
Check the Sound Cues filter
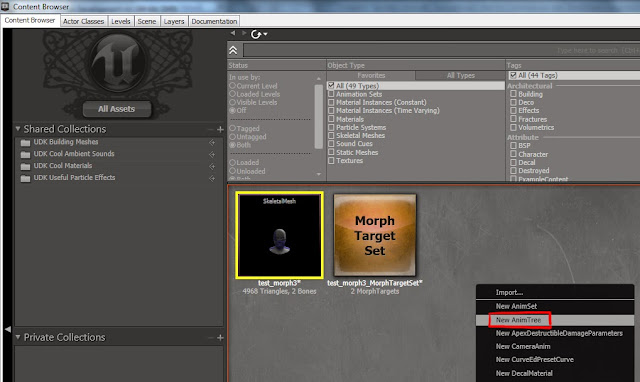pyautogui.click(x=331, y=144)
